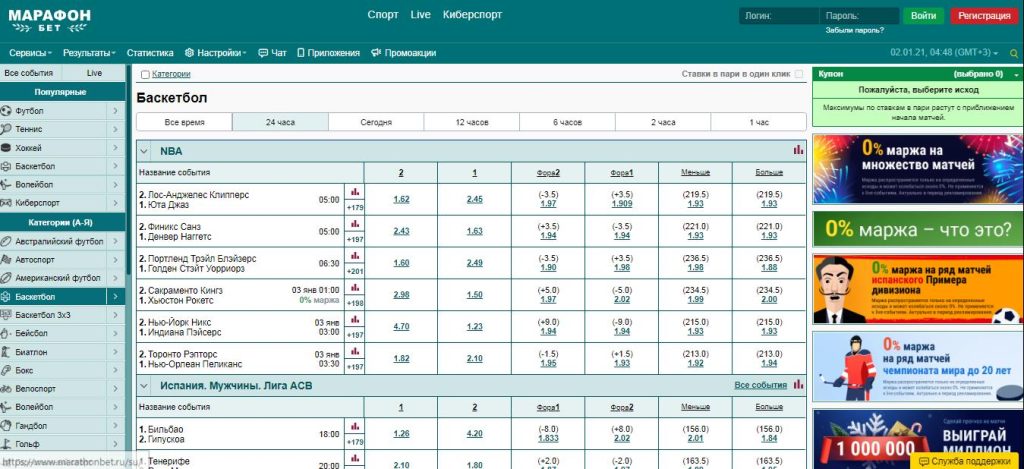Click the Hockey puck icon in sidebar
This screenshot has height=469, width=1024.
point(7,148)
